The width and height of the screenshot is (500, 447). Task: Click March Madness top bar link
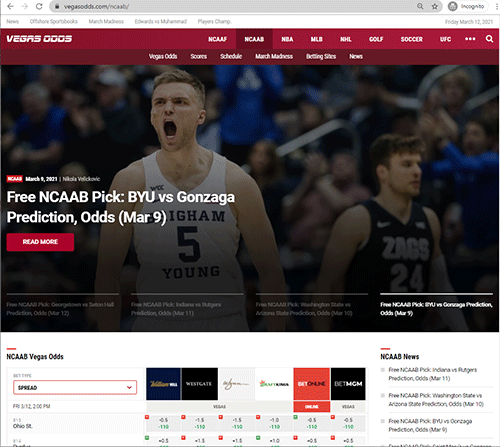(x=106, y=21)
